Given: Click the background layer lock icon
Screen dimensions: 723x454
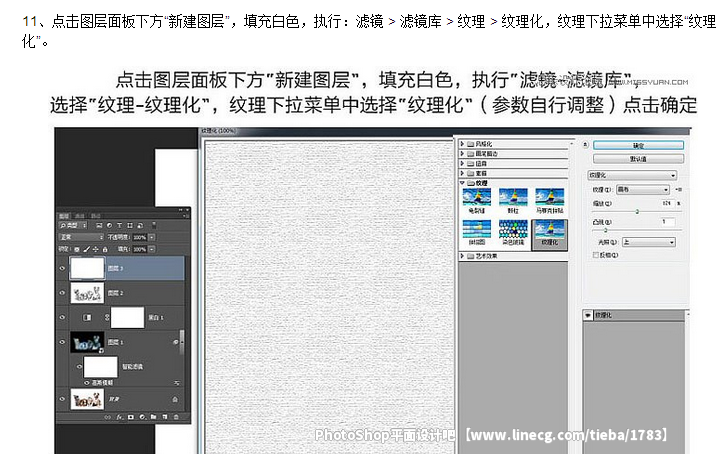Looking at the screenshot, I should coord(175,400).
